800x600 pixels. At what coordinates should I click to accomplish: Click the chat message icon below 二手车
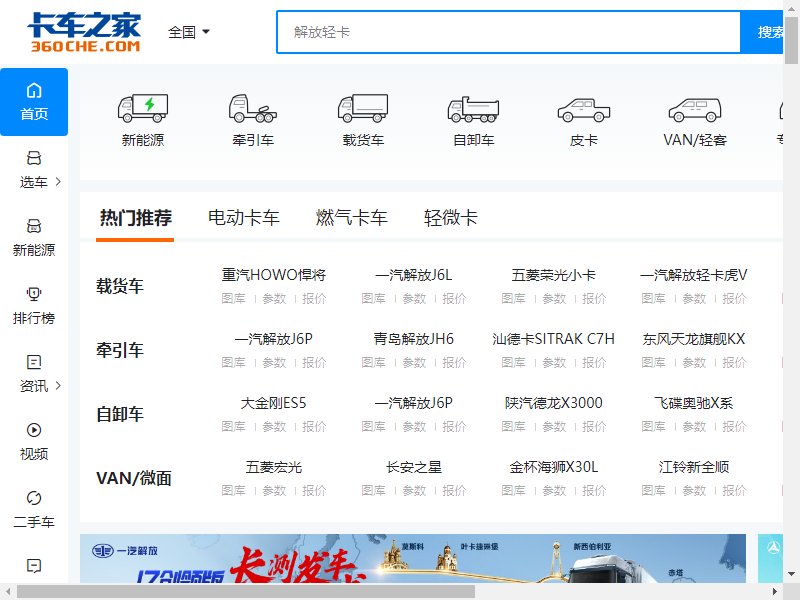click(x=34, y=566)
